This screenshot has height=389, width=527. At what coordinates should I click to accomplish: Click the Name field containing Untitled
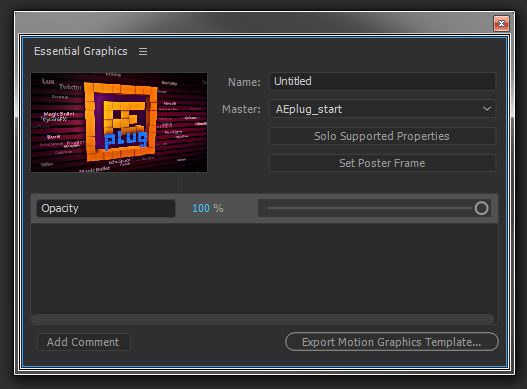coord(382,81)
